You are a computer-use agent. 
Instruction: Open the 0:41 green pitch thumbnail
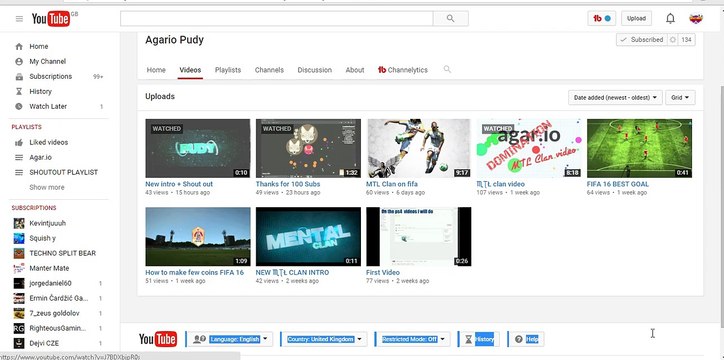click(640, 148)
